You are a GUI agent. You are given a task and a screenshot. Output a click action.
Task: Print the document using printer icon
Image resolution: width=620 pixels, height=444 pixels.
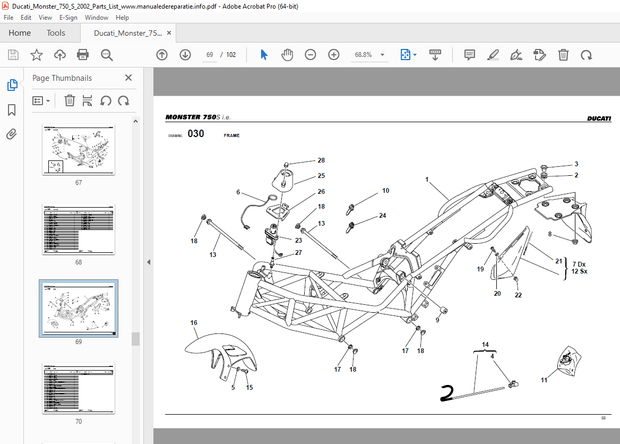(x=83, y=55)
